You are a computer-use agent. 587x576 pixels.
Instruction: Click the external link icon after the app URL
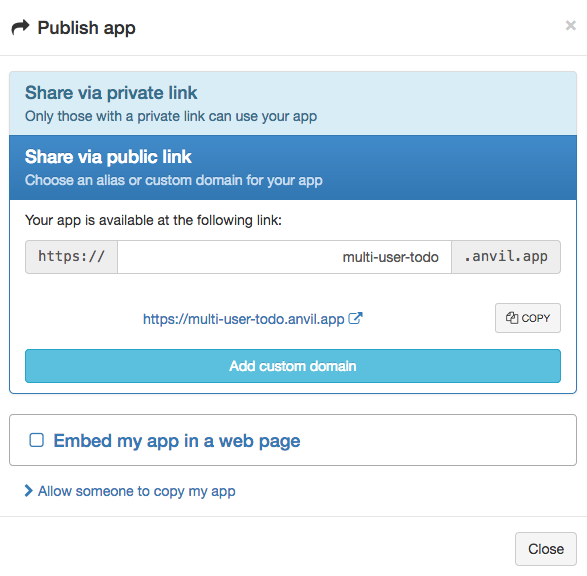(x=355, y=319)
